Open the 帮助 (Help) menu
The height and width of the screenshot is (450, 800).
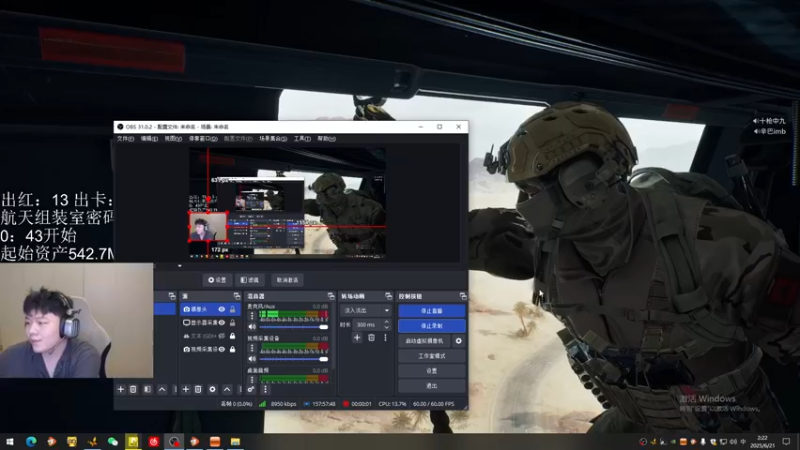327,139
